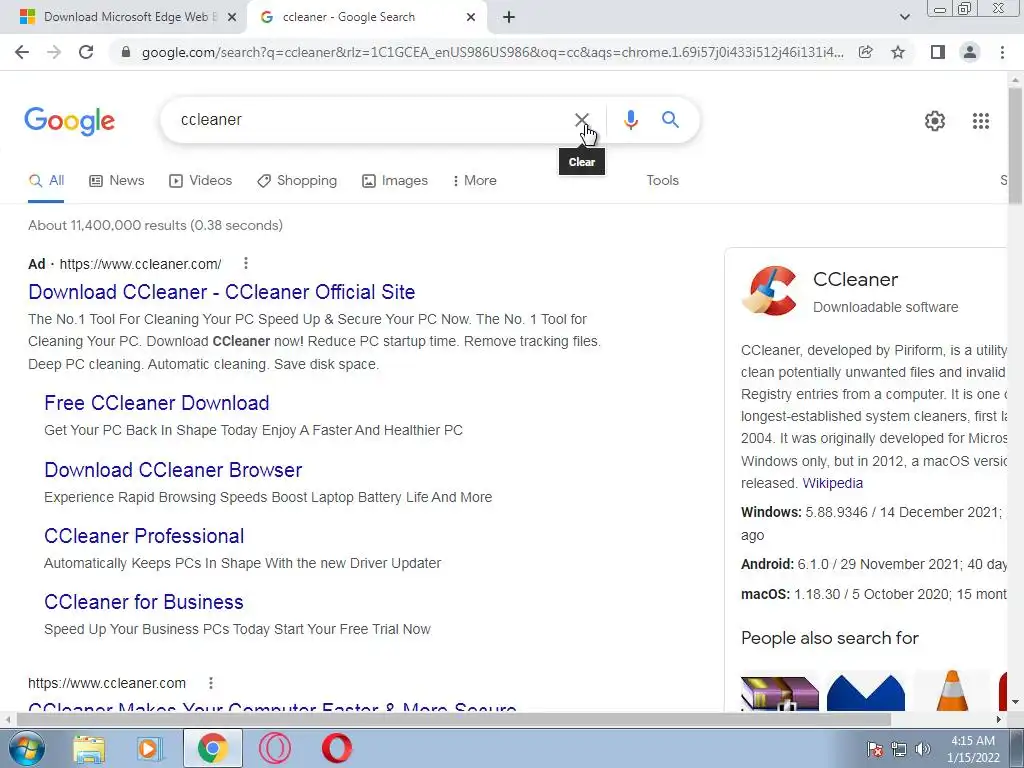Click the People also search for heading
Image resolution: width=1024 pixels, height=768 pixels.
[829, 638]
